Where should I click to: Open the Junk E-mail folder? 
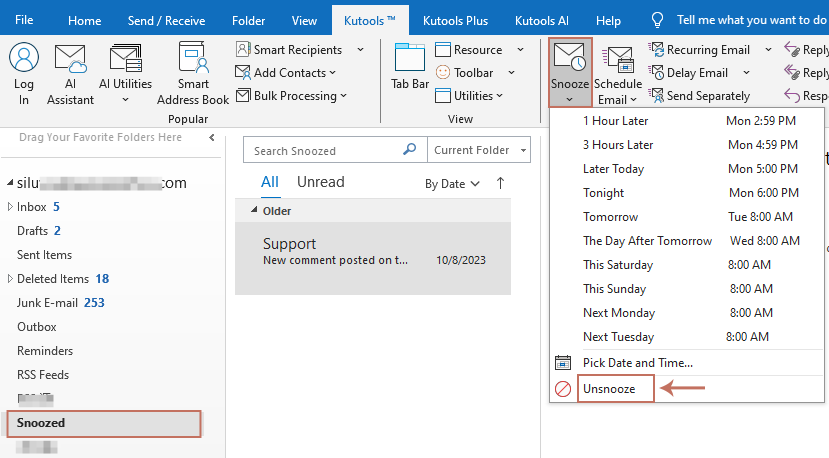tap(60, 303)
